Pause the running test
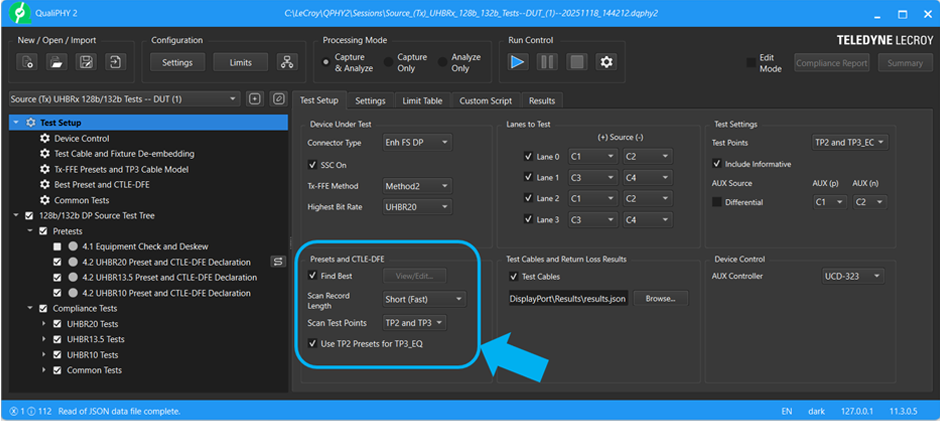The image size is (940, 421). pyautogui.click(x=547, y=62)
